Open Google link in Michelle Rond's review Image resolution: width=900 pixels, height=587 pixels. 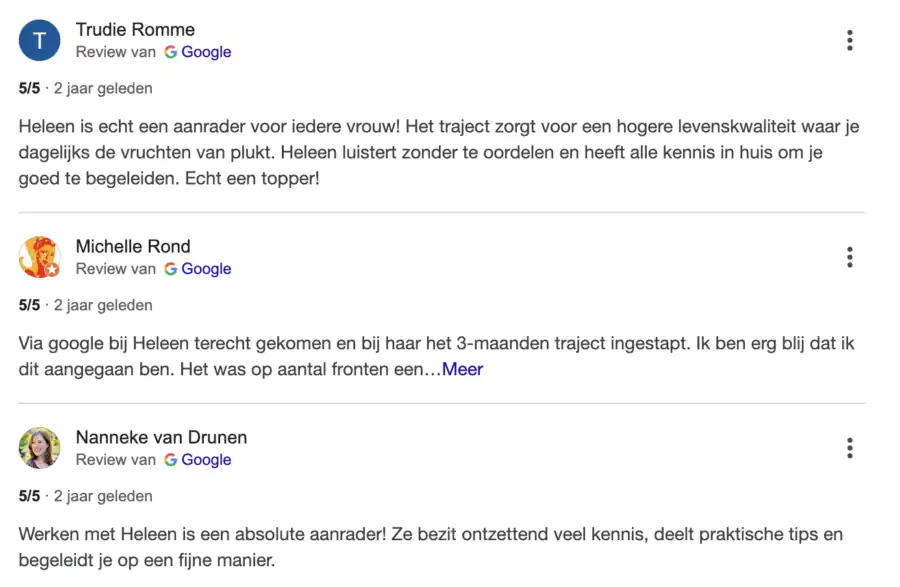click(206, 269)
